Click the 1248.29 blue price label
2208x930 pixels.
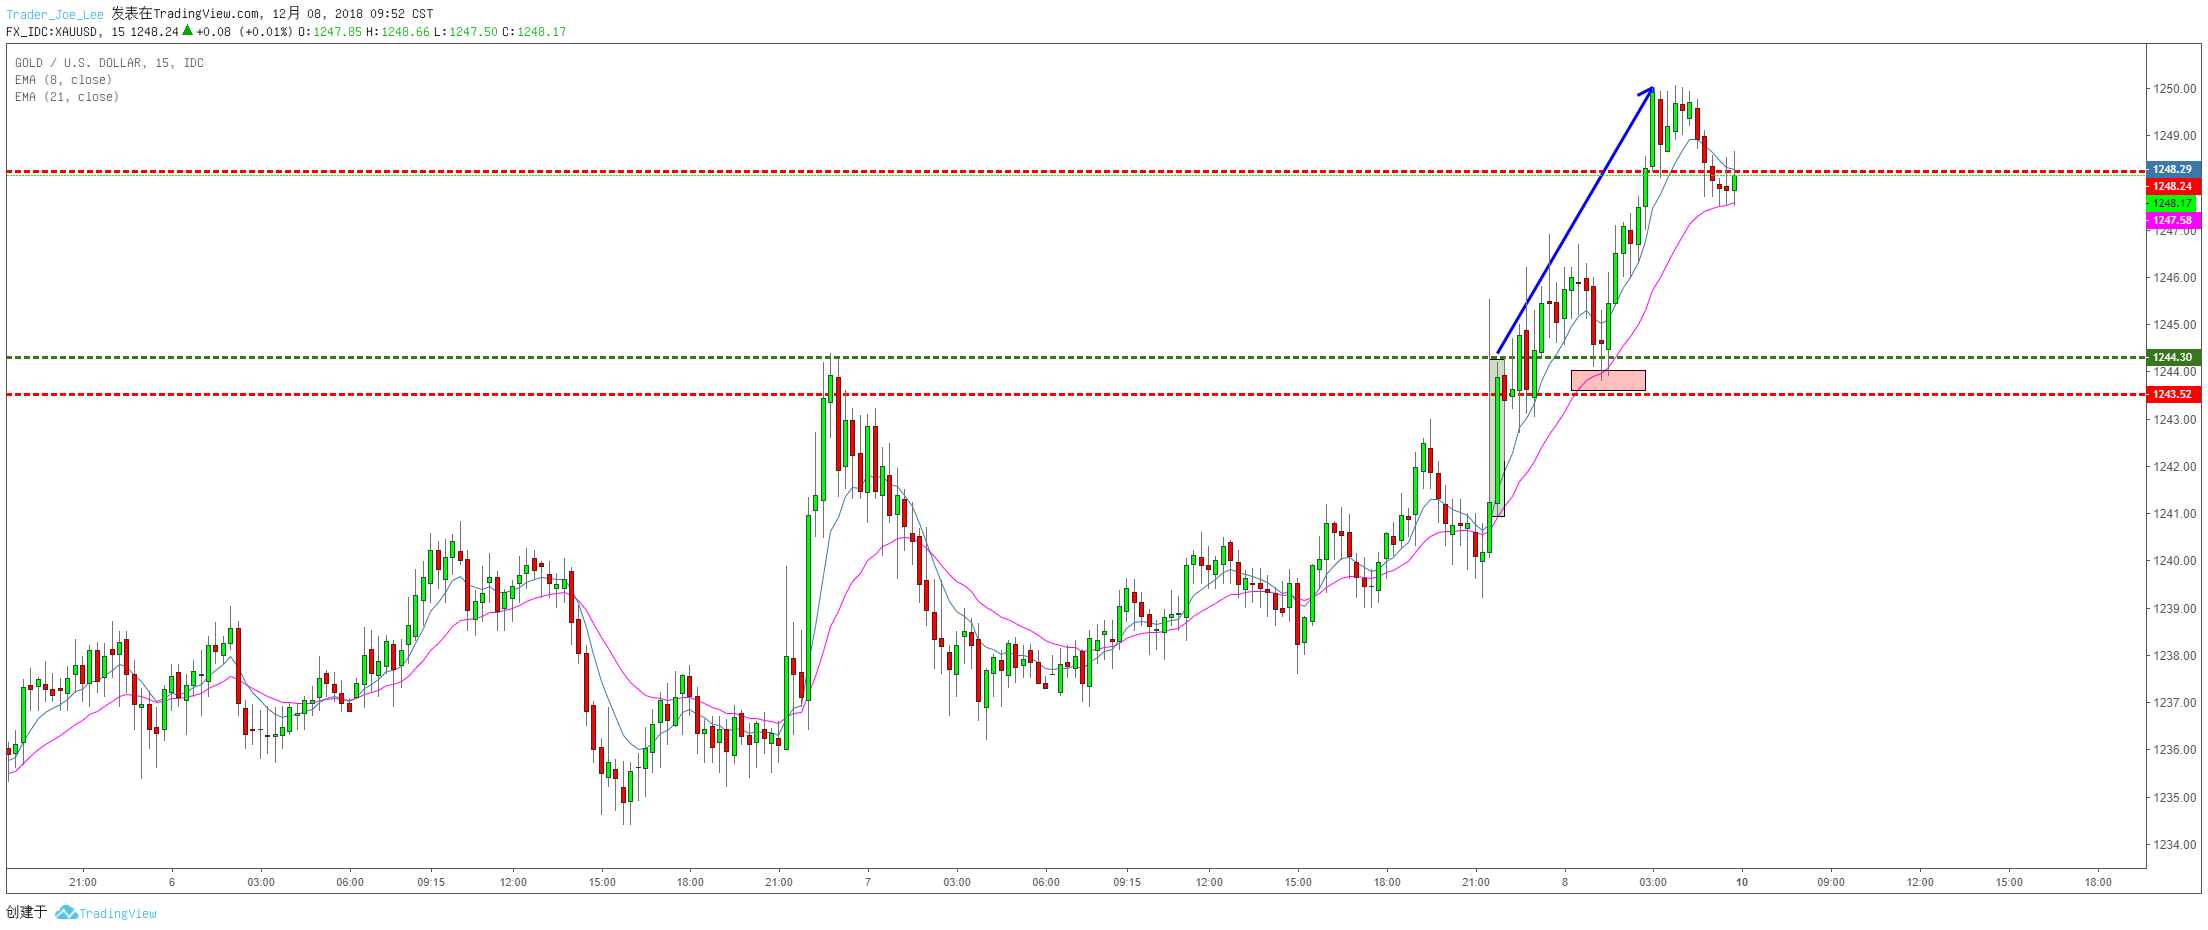point(2173,169)
